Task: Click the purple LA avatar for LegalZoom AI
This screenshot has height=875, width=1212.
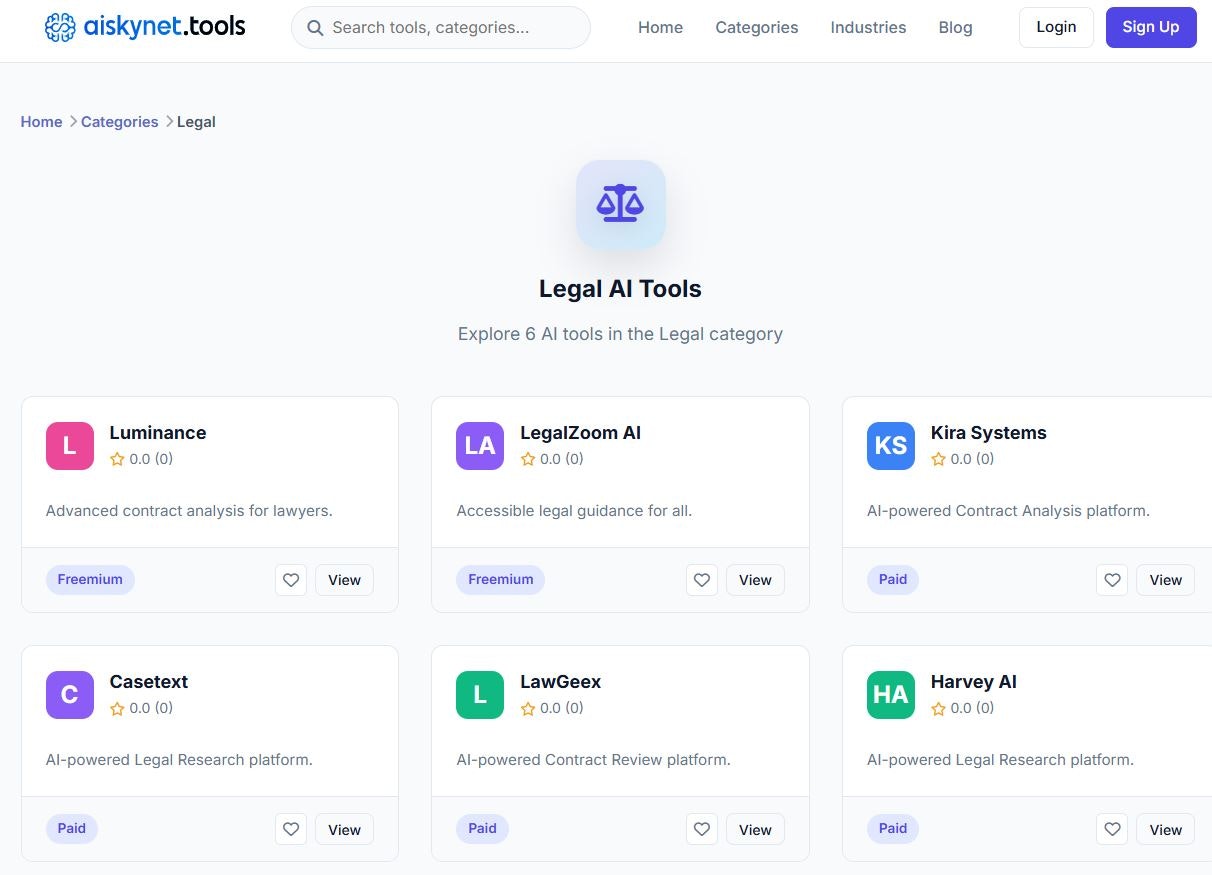Action: click(479, 445)
